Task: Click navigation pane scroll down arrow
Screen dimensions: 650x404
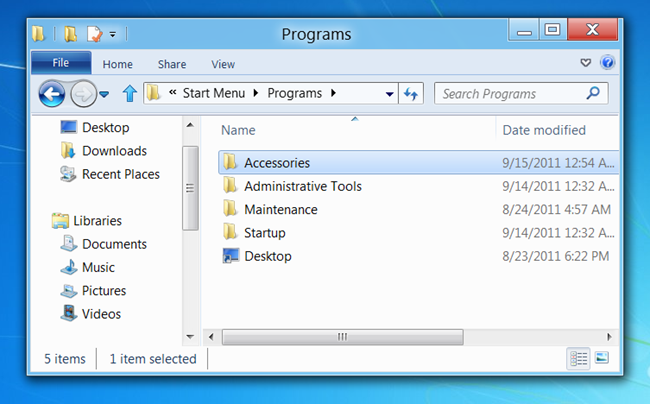Action: 190,336
